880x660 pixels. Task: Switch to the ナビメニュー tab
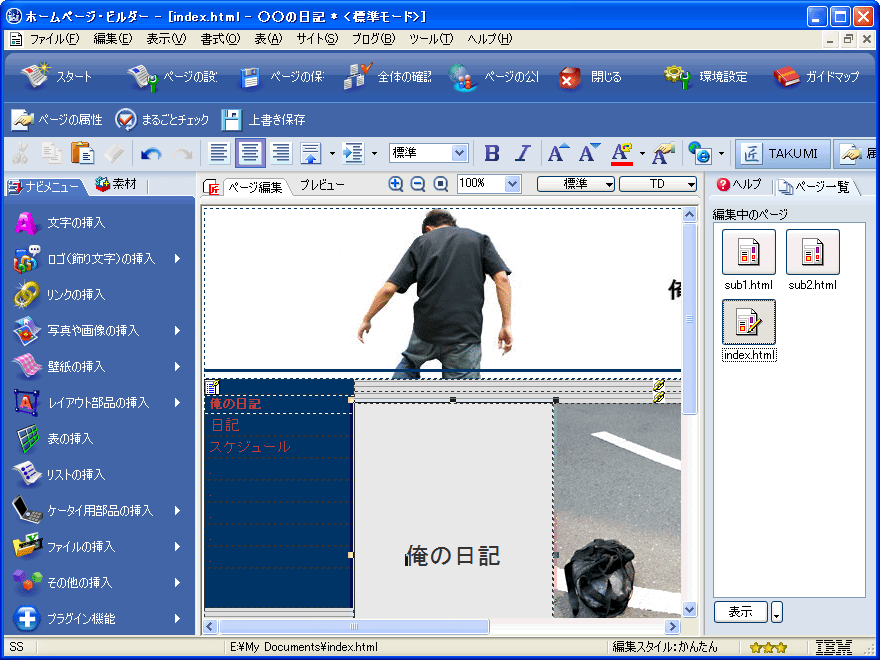point(45,186)
